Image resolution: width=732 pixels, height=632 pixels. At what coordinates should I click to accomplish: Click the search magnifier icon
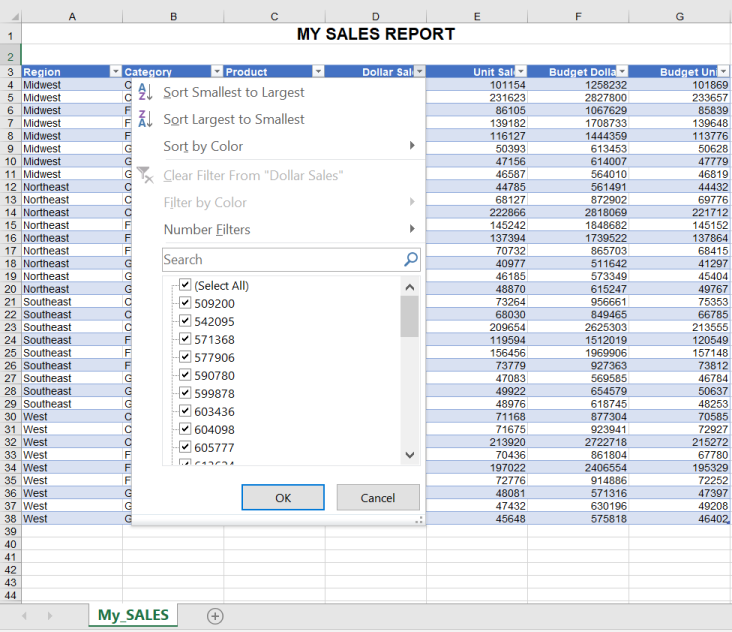[410, 259]
